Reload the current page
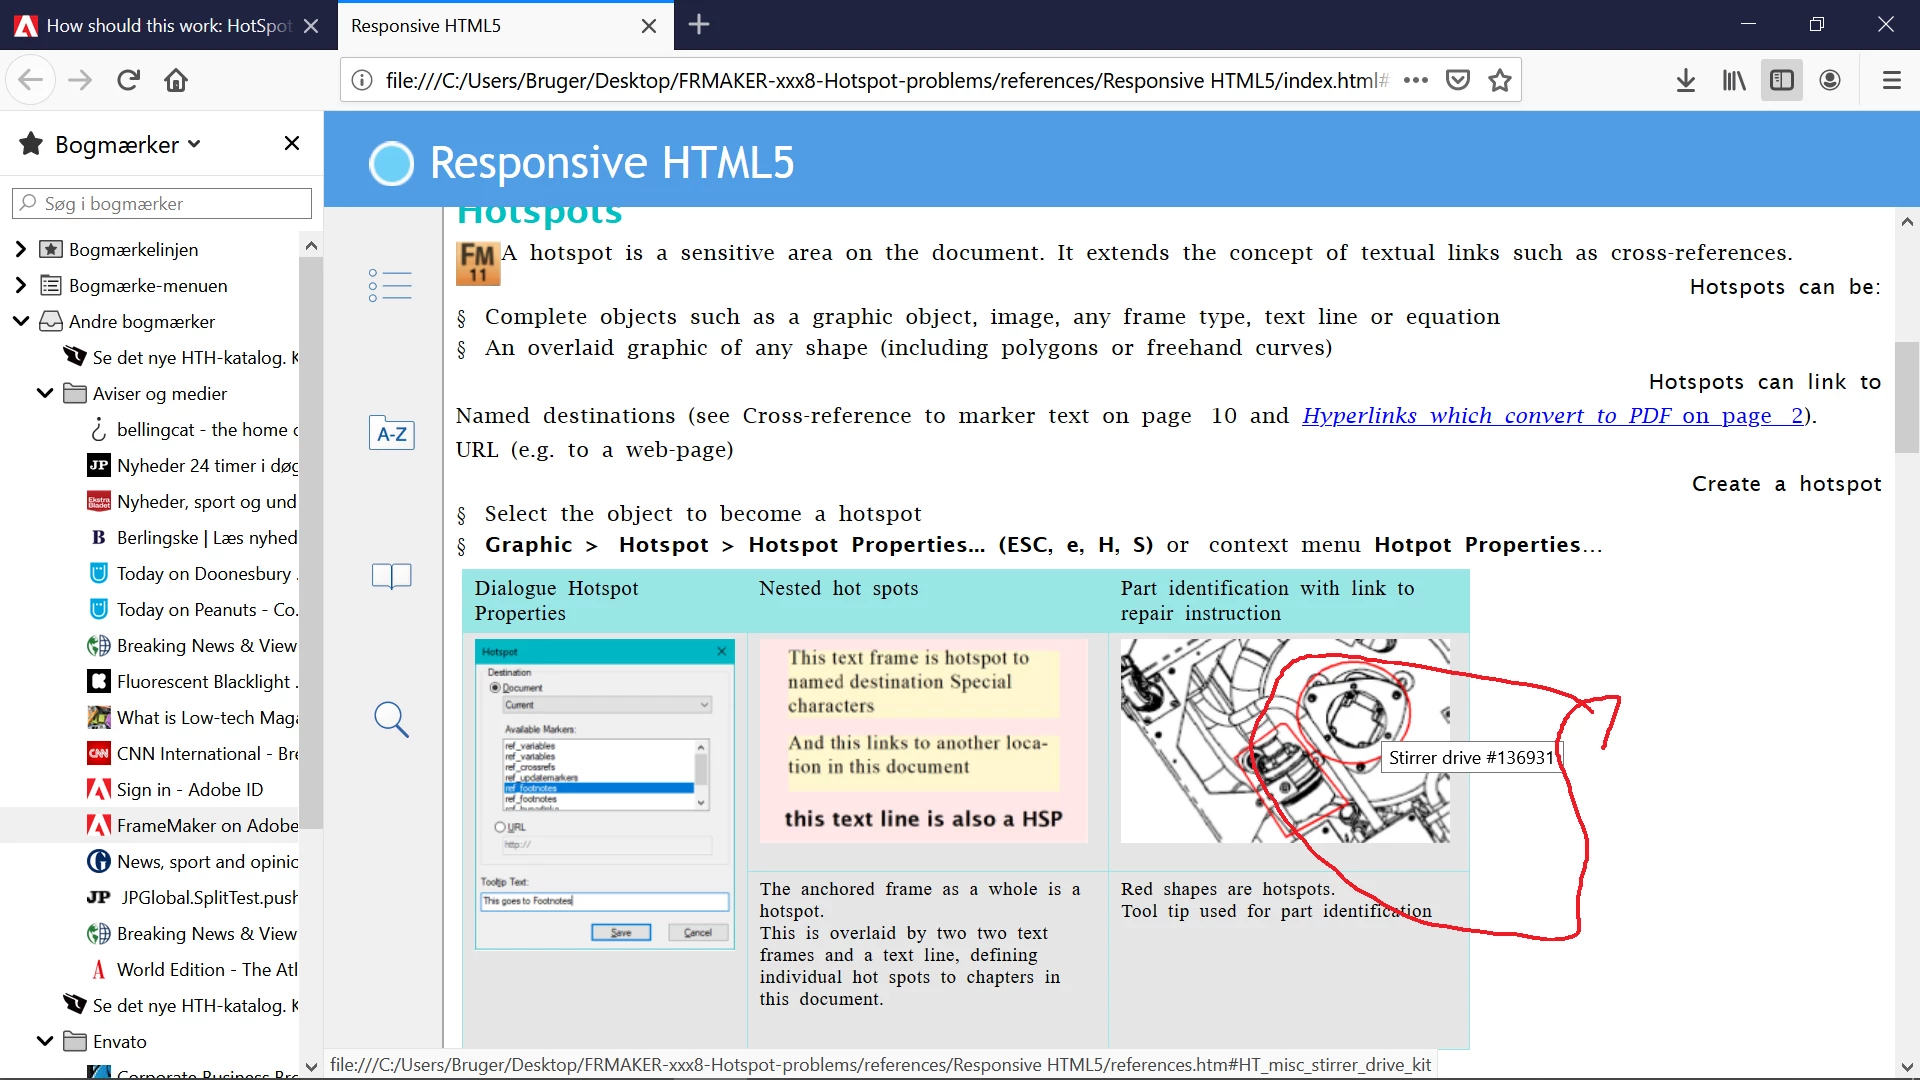 (x=128, y=80)
